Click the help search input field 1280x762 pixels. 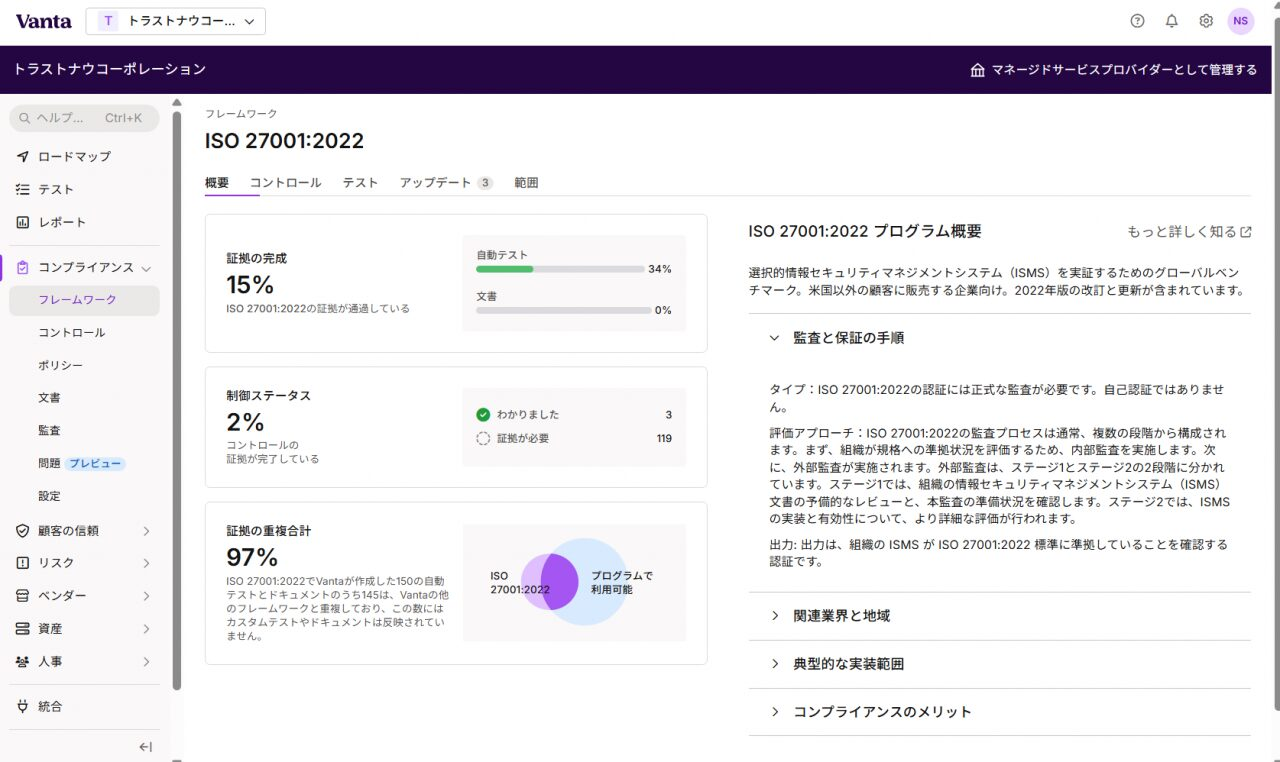pyautogui.click(x=84, y=118)
